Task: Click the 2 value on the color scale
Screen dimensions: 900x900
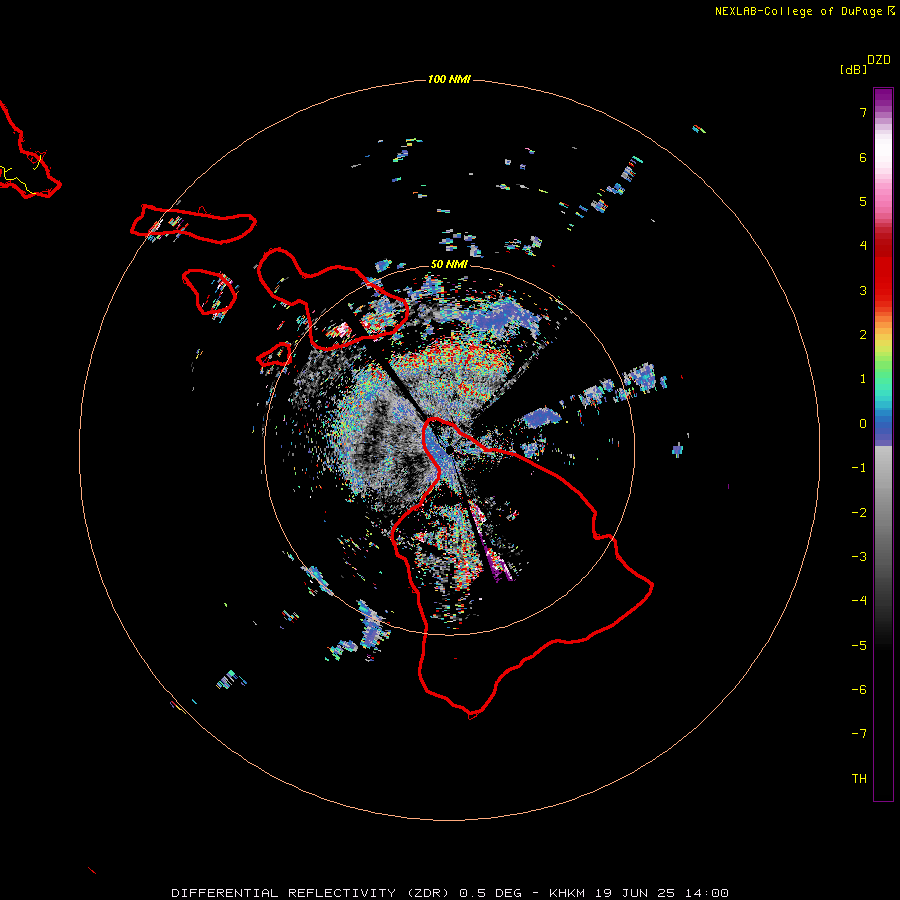Action: coord(863,335)
